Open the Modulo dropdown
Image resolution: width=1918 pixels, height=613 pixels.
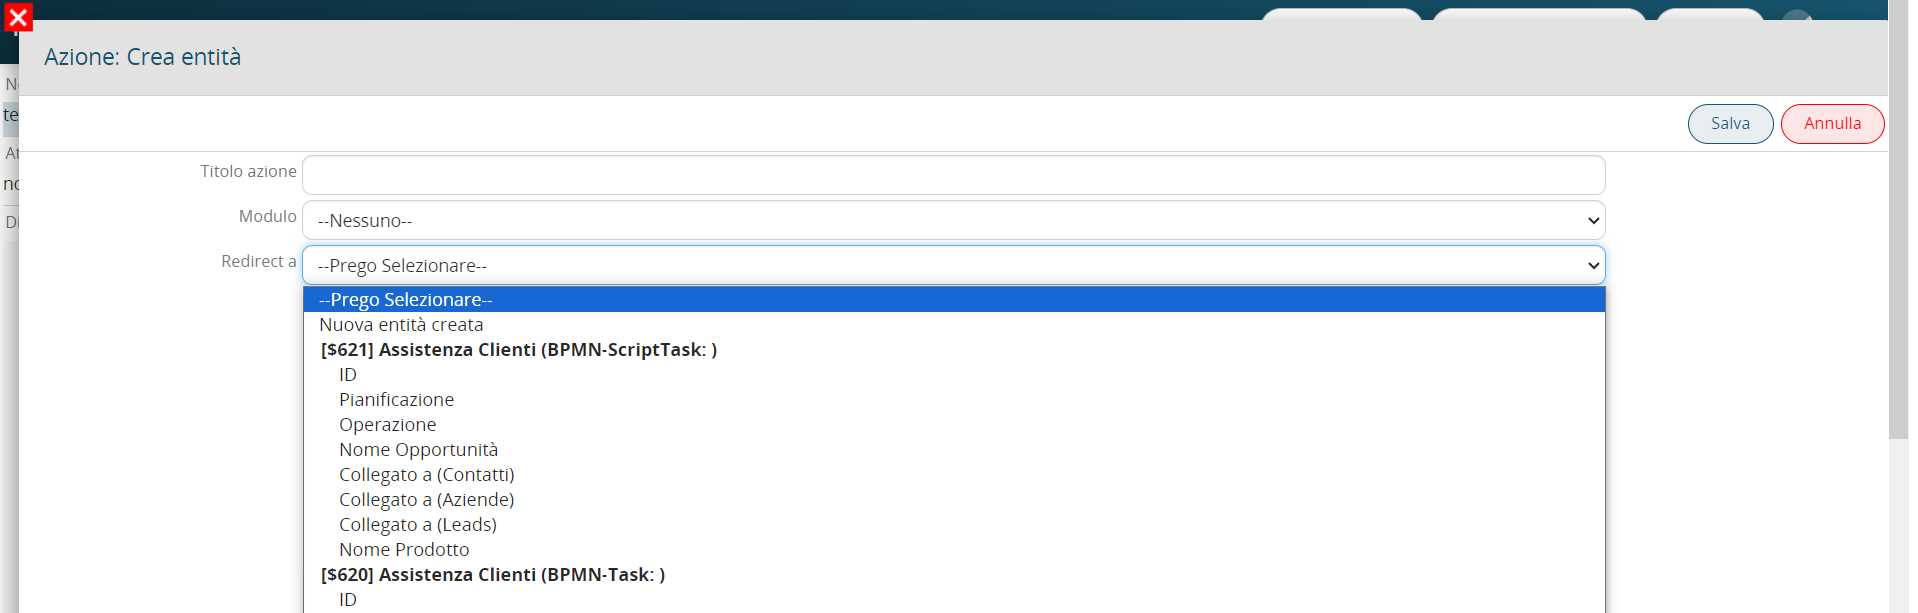pos(953,220)
